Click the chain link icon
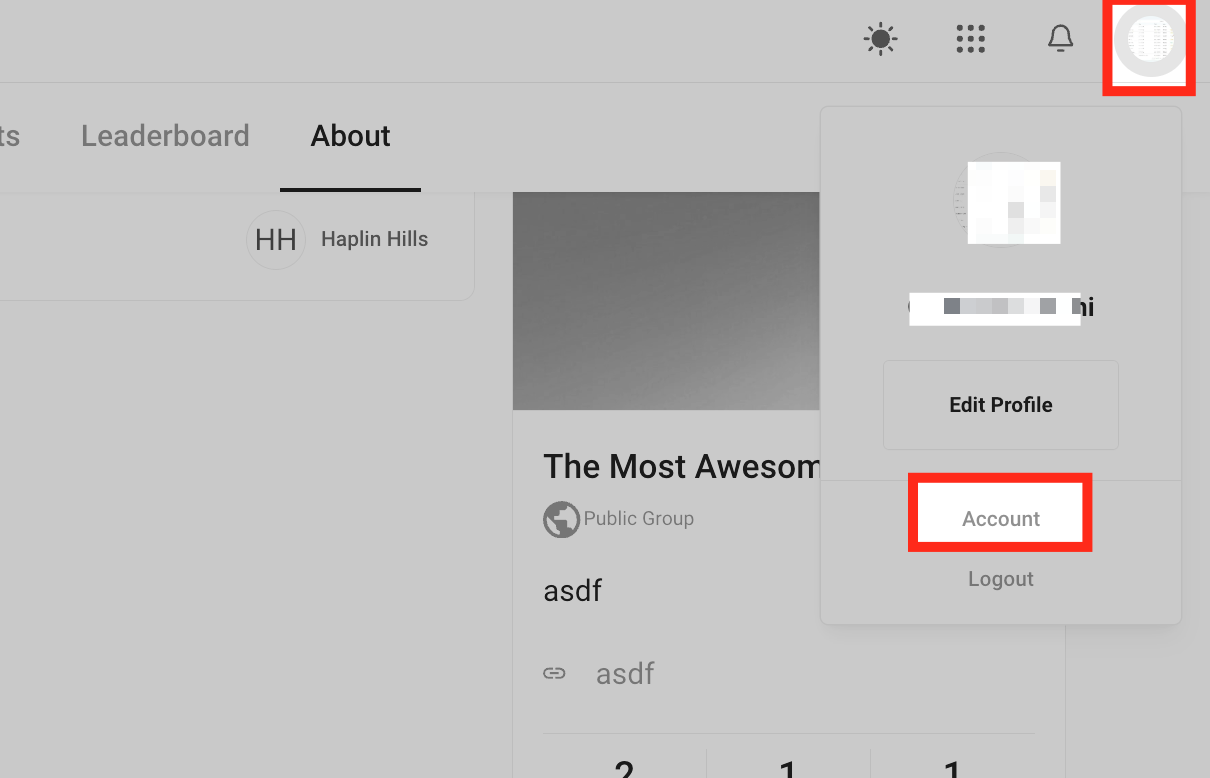 point(554,673)
